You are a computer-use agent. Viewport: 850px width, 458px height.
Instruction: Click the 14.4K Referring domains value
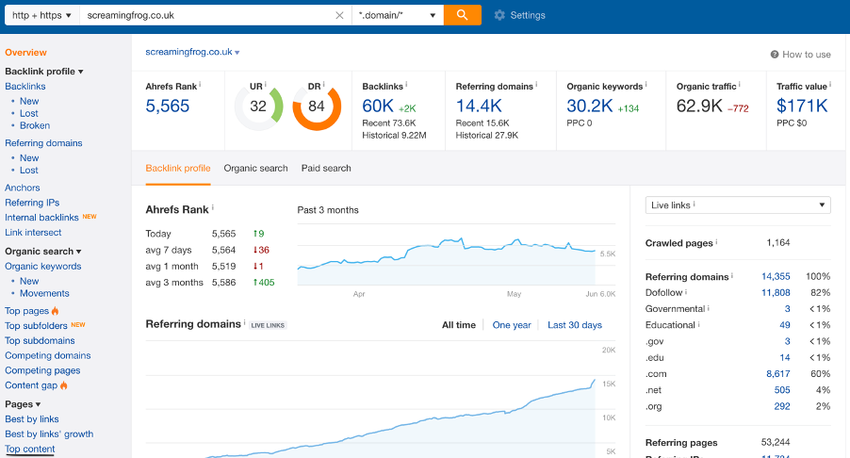[x=479, y=106]
